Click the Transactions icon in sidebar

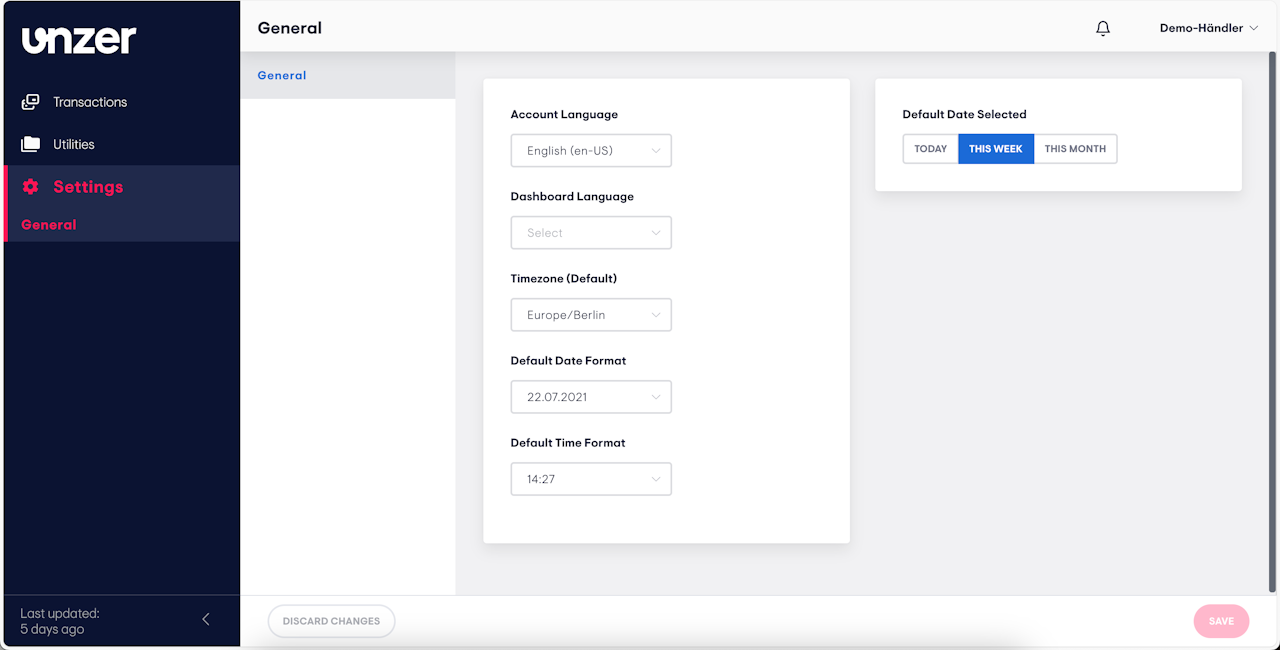(31, 102)
